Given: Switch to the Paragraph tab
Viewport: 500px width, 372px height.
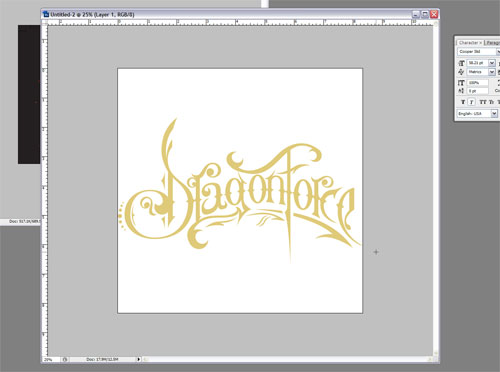Looking at the screenshot, I should pos(492,43).
